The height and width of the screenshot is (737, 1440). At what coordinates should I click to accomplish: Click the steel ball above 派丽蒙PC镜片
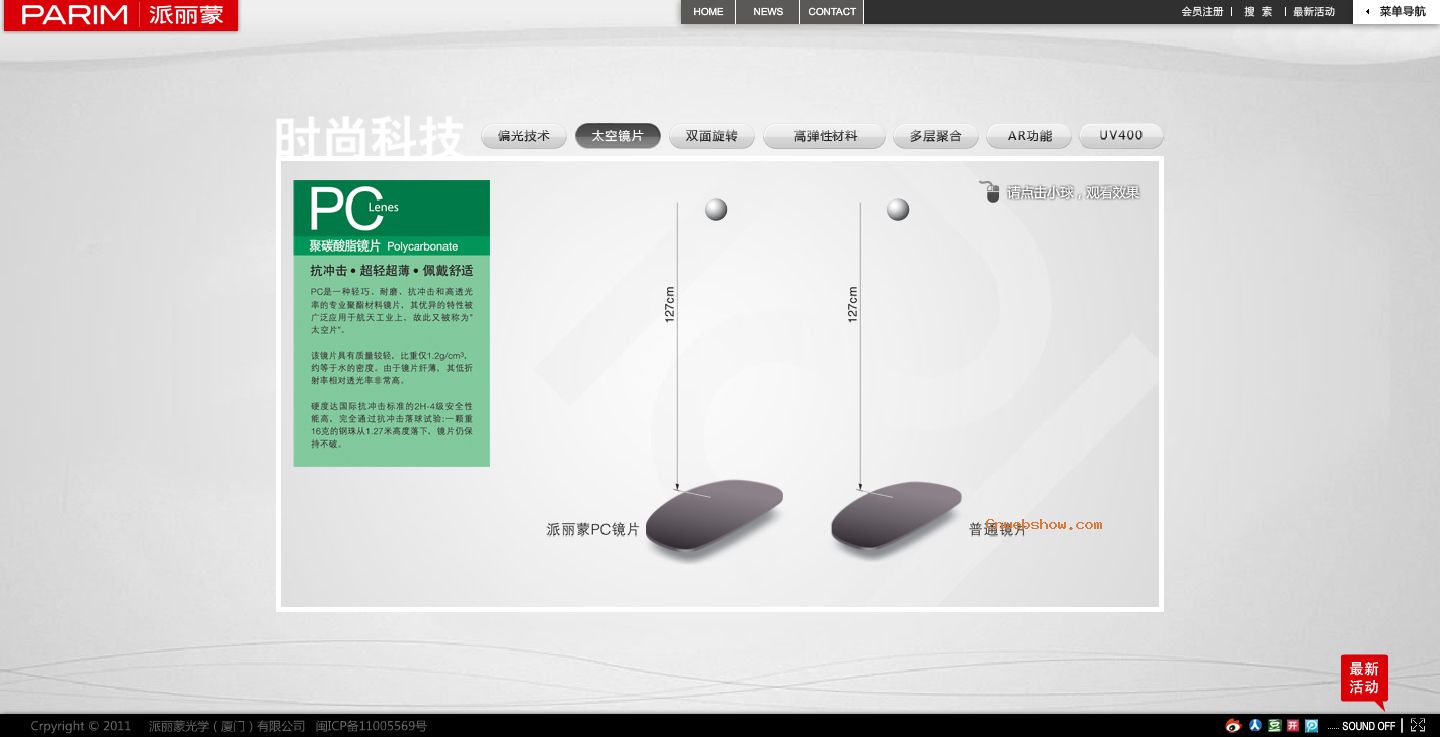tap(716, 209)
